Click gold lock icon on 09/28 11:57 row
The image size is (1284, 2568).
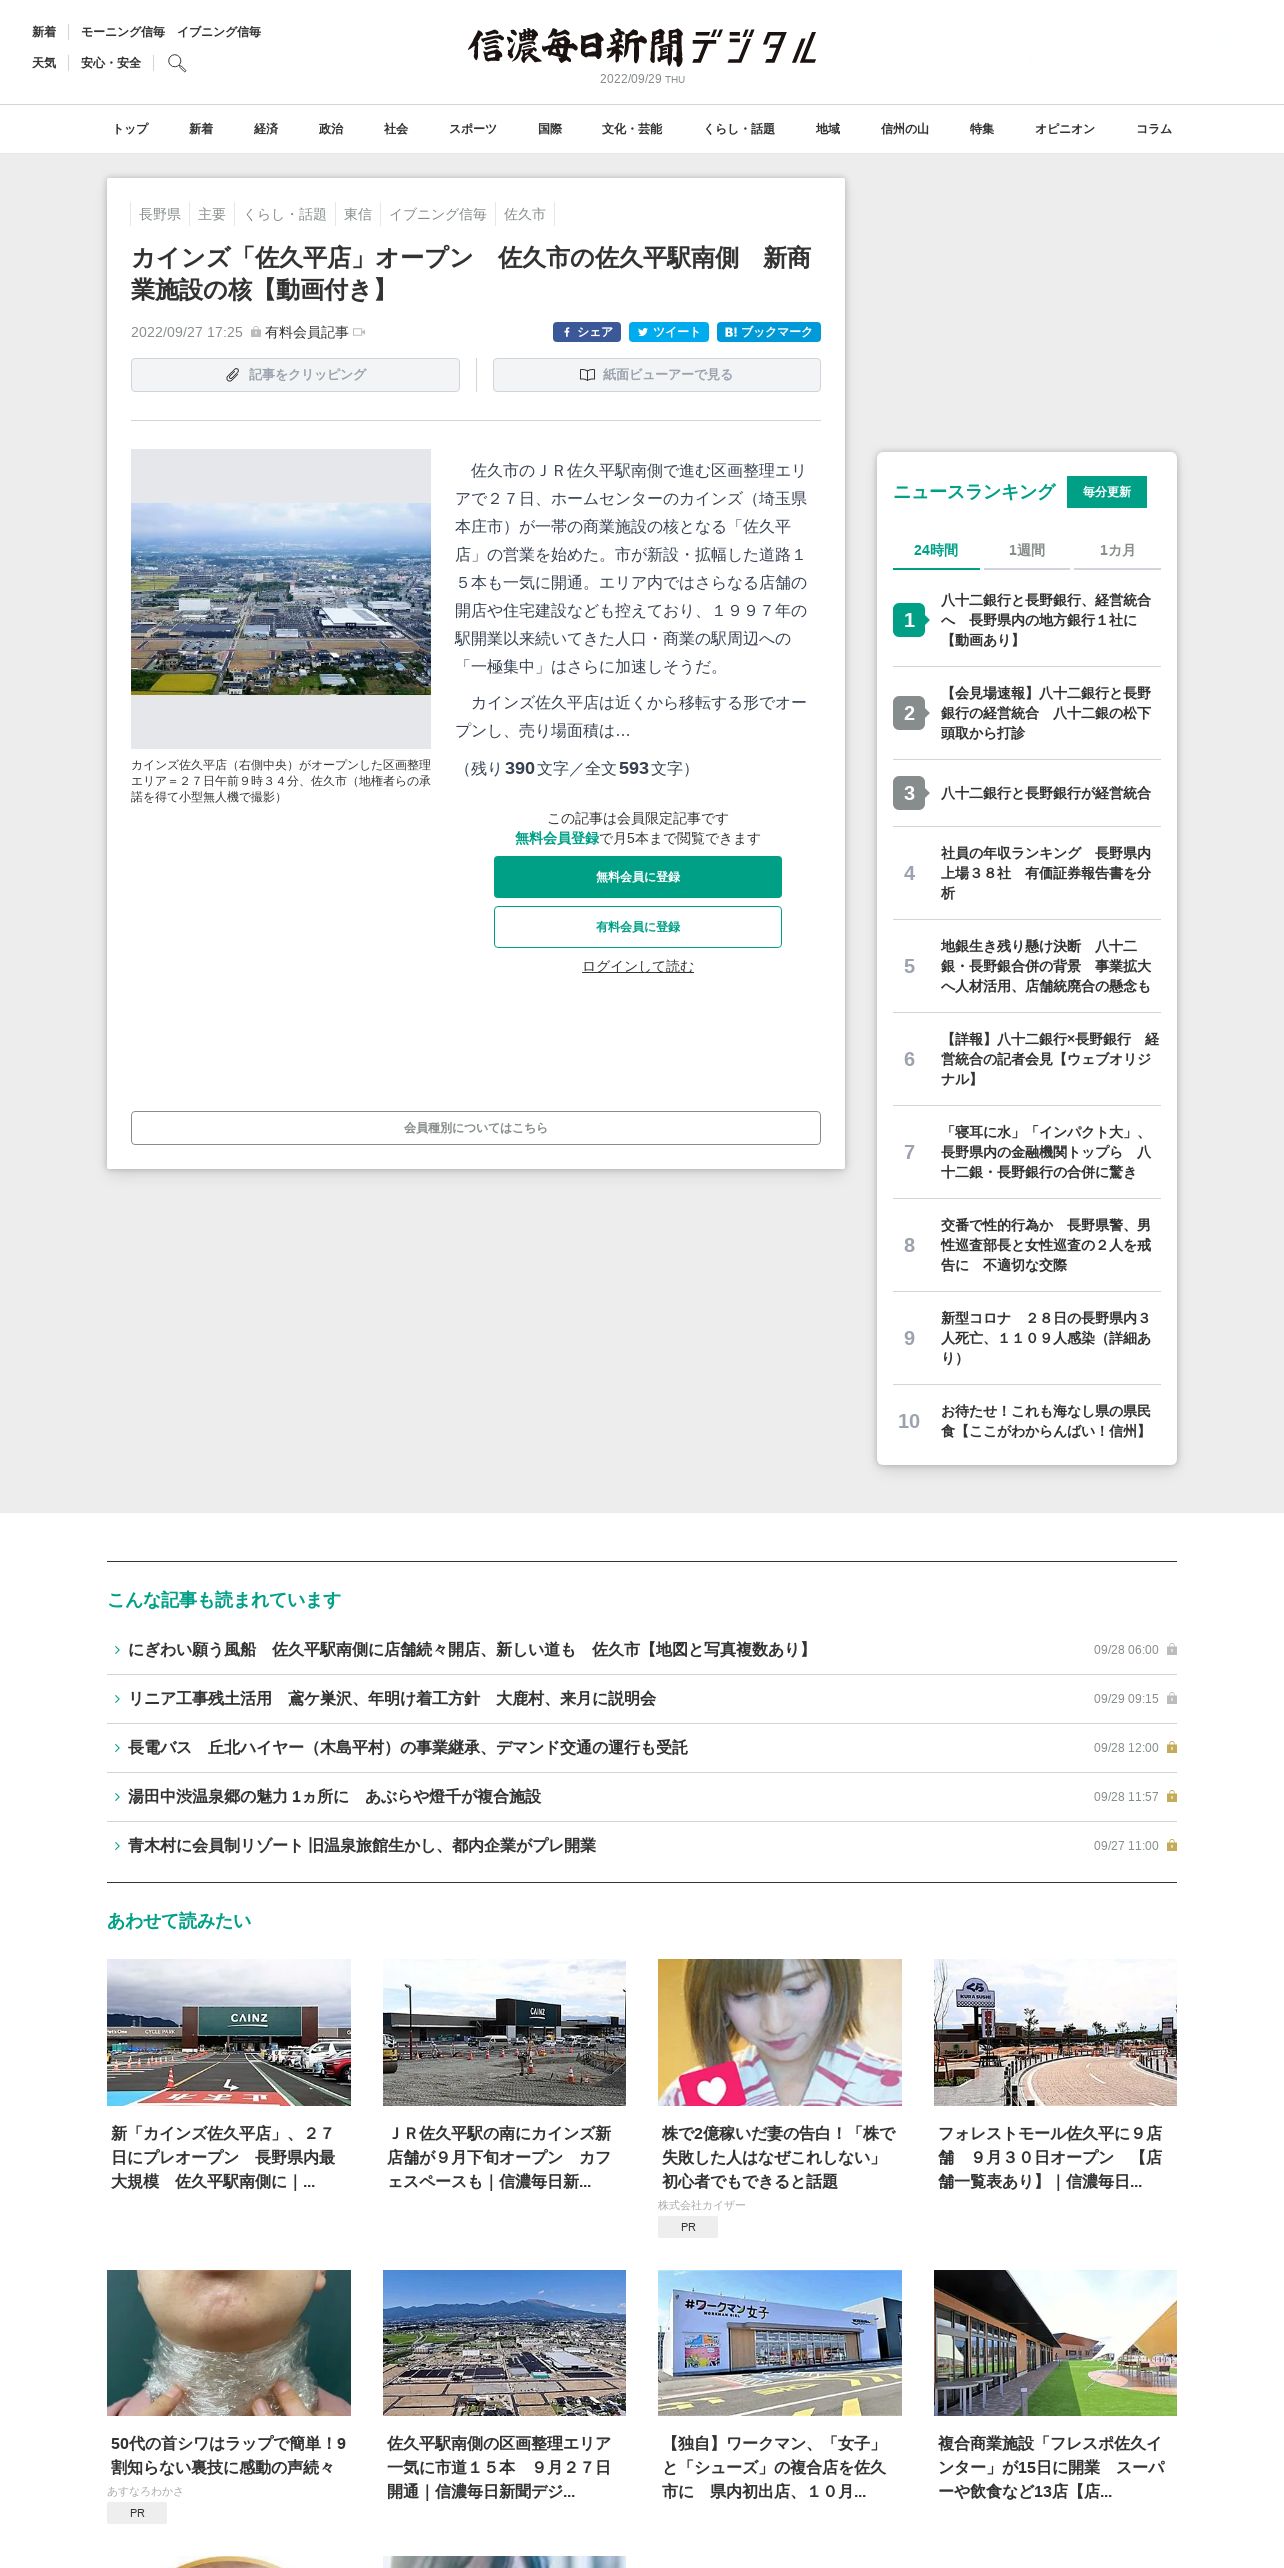click(1172, 1797)
